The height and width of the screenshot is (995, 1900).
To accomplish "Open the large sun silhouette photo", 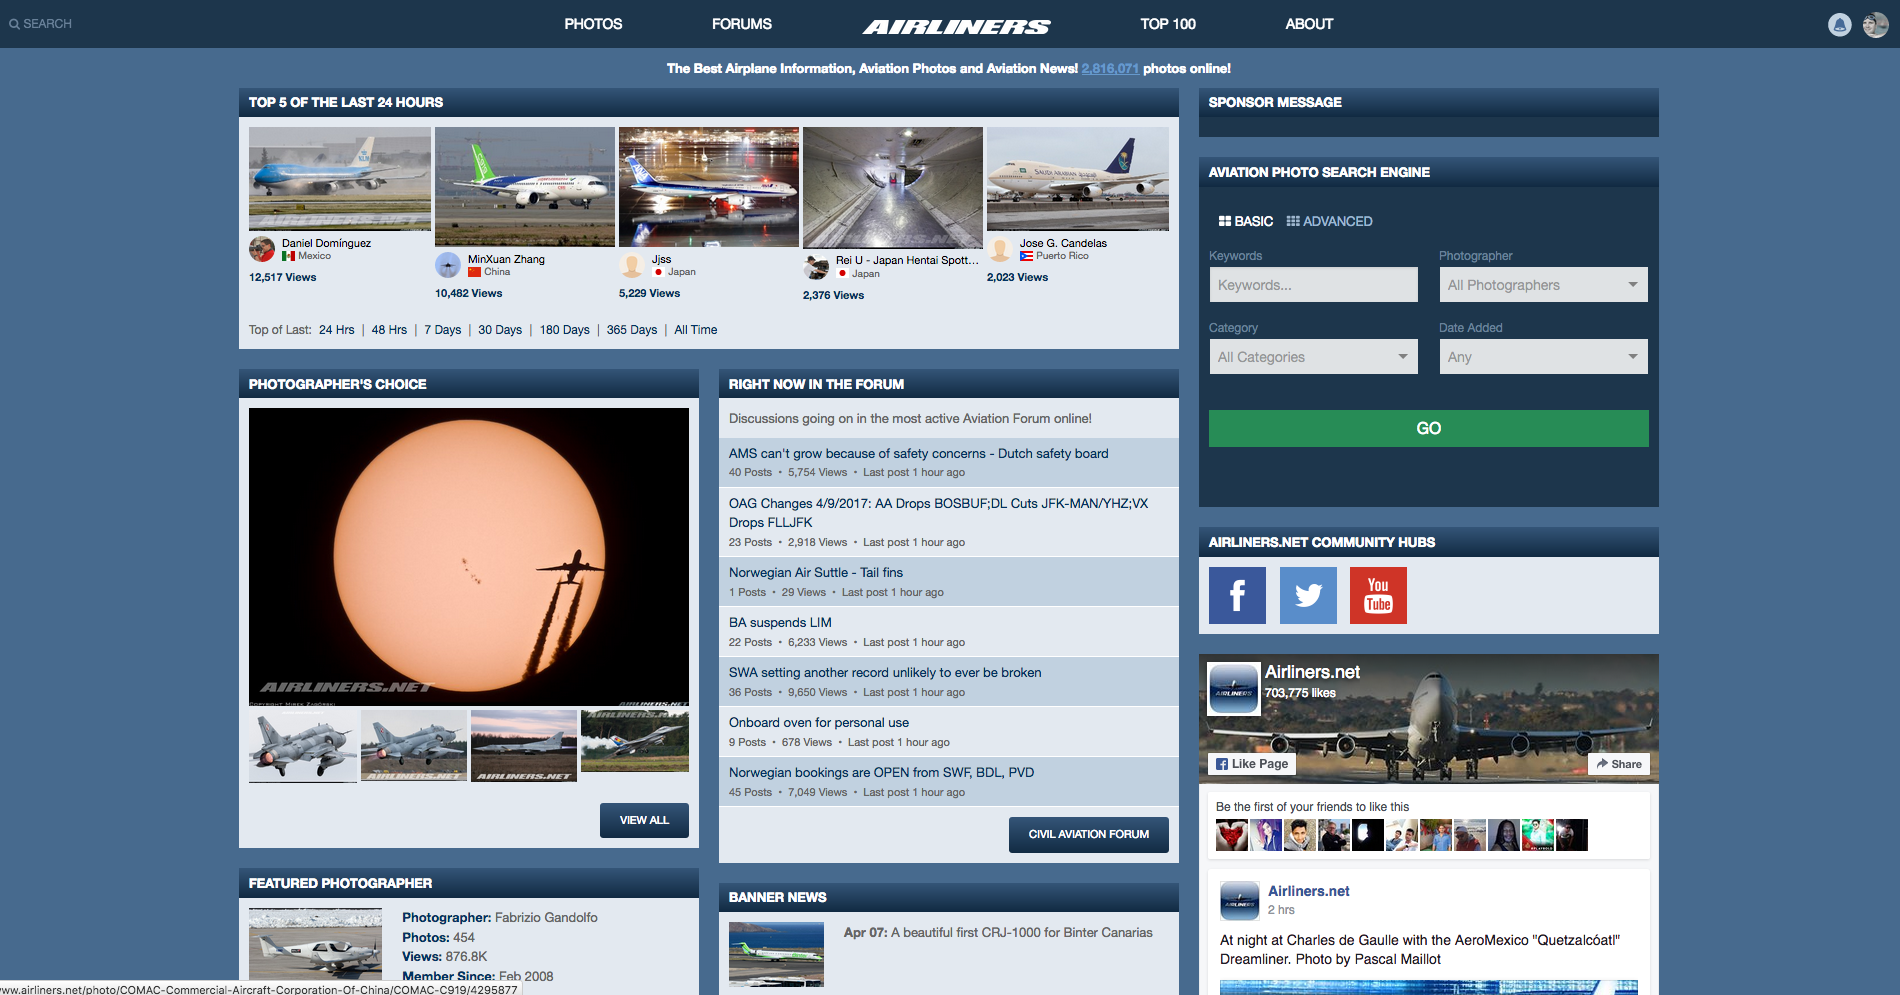I will coord(469,557).
